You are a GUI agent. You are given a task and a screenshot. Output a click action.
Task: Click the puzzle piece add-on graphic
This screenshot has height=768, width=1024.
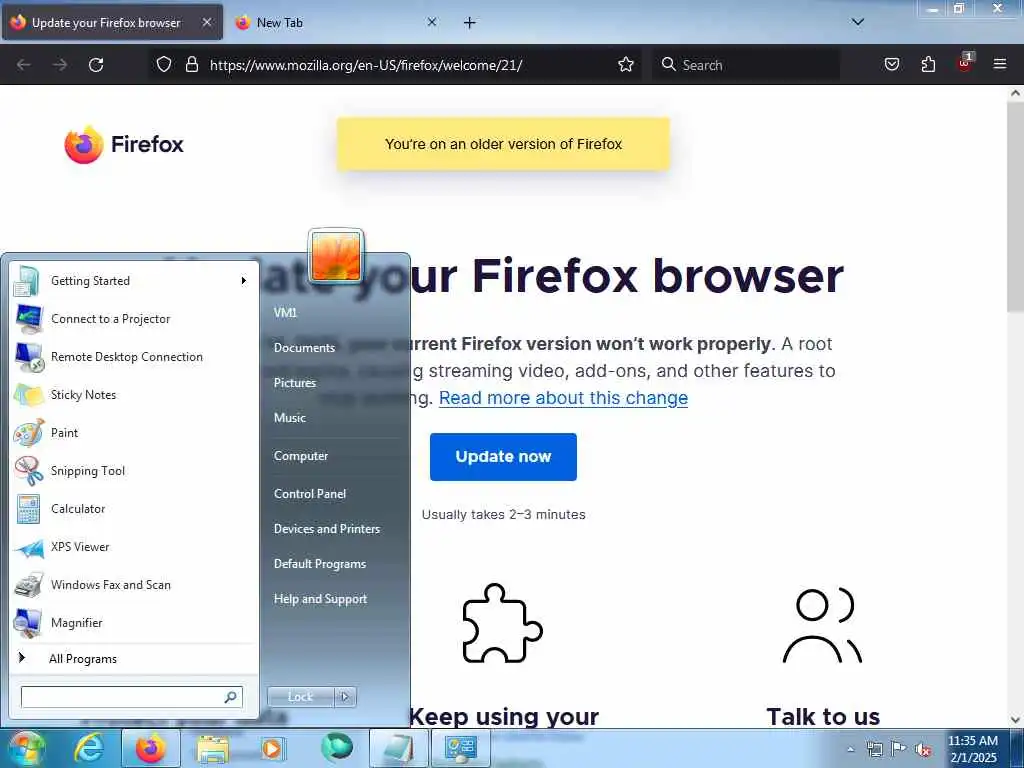pyautogui.click(x=502, y=623)
